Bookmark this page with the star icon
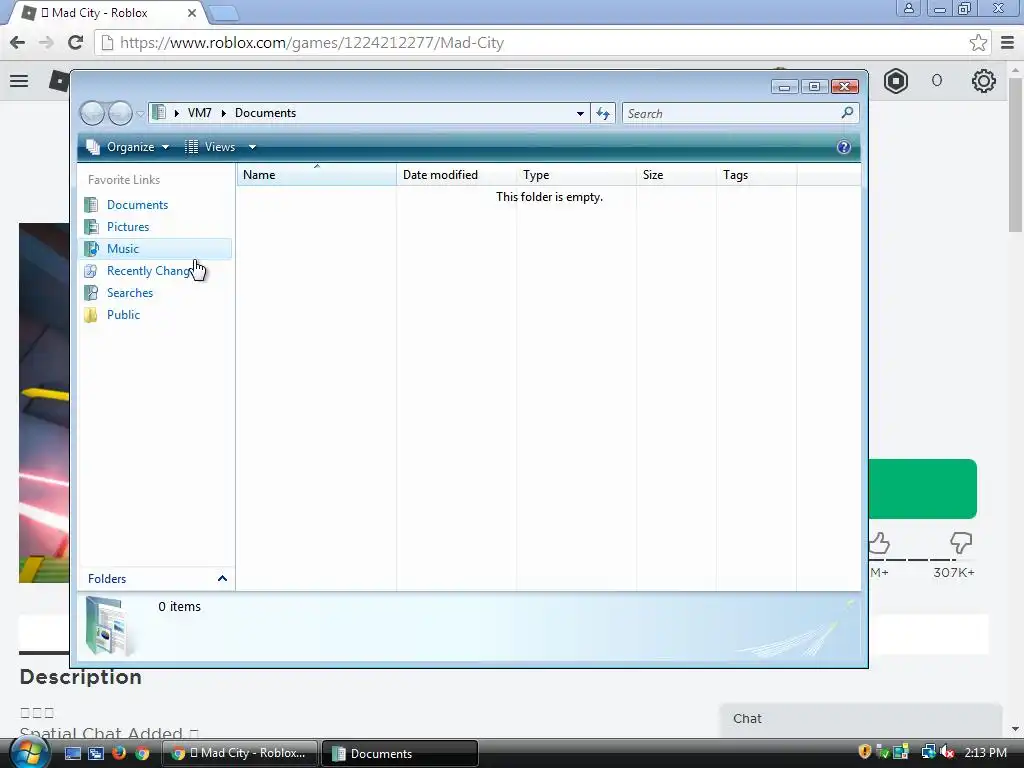Screen dimensions: 1024x768 click(978, 42)
